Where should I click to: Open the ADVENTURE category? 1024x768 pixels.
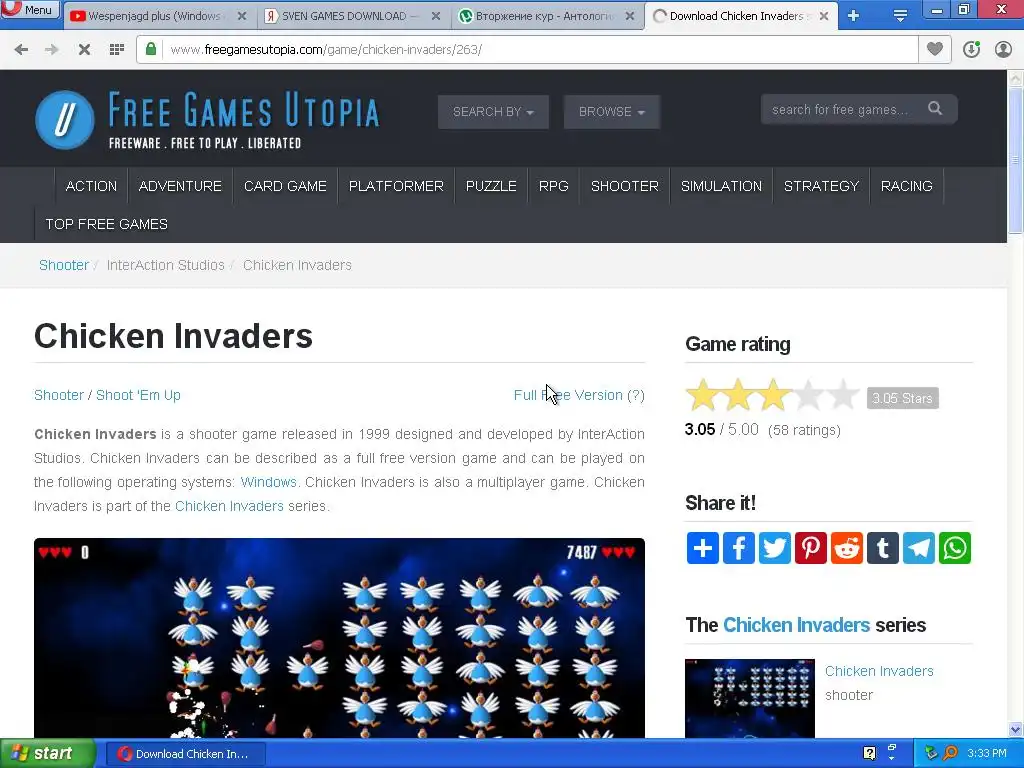click(x=180, y=186)
